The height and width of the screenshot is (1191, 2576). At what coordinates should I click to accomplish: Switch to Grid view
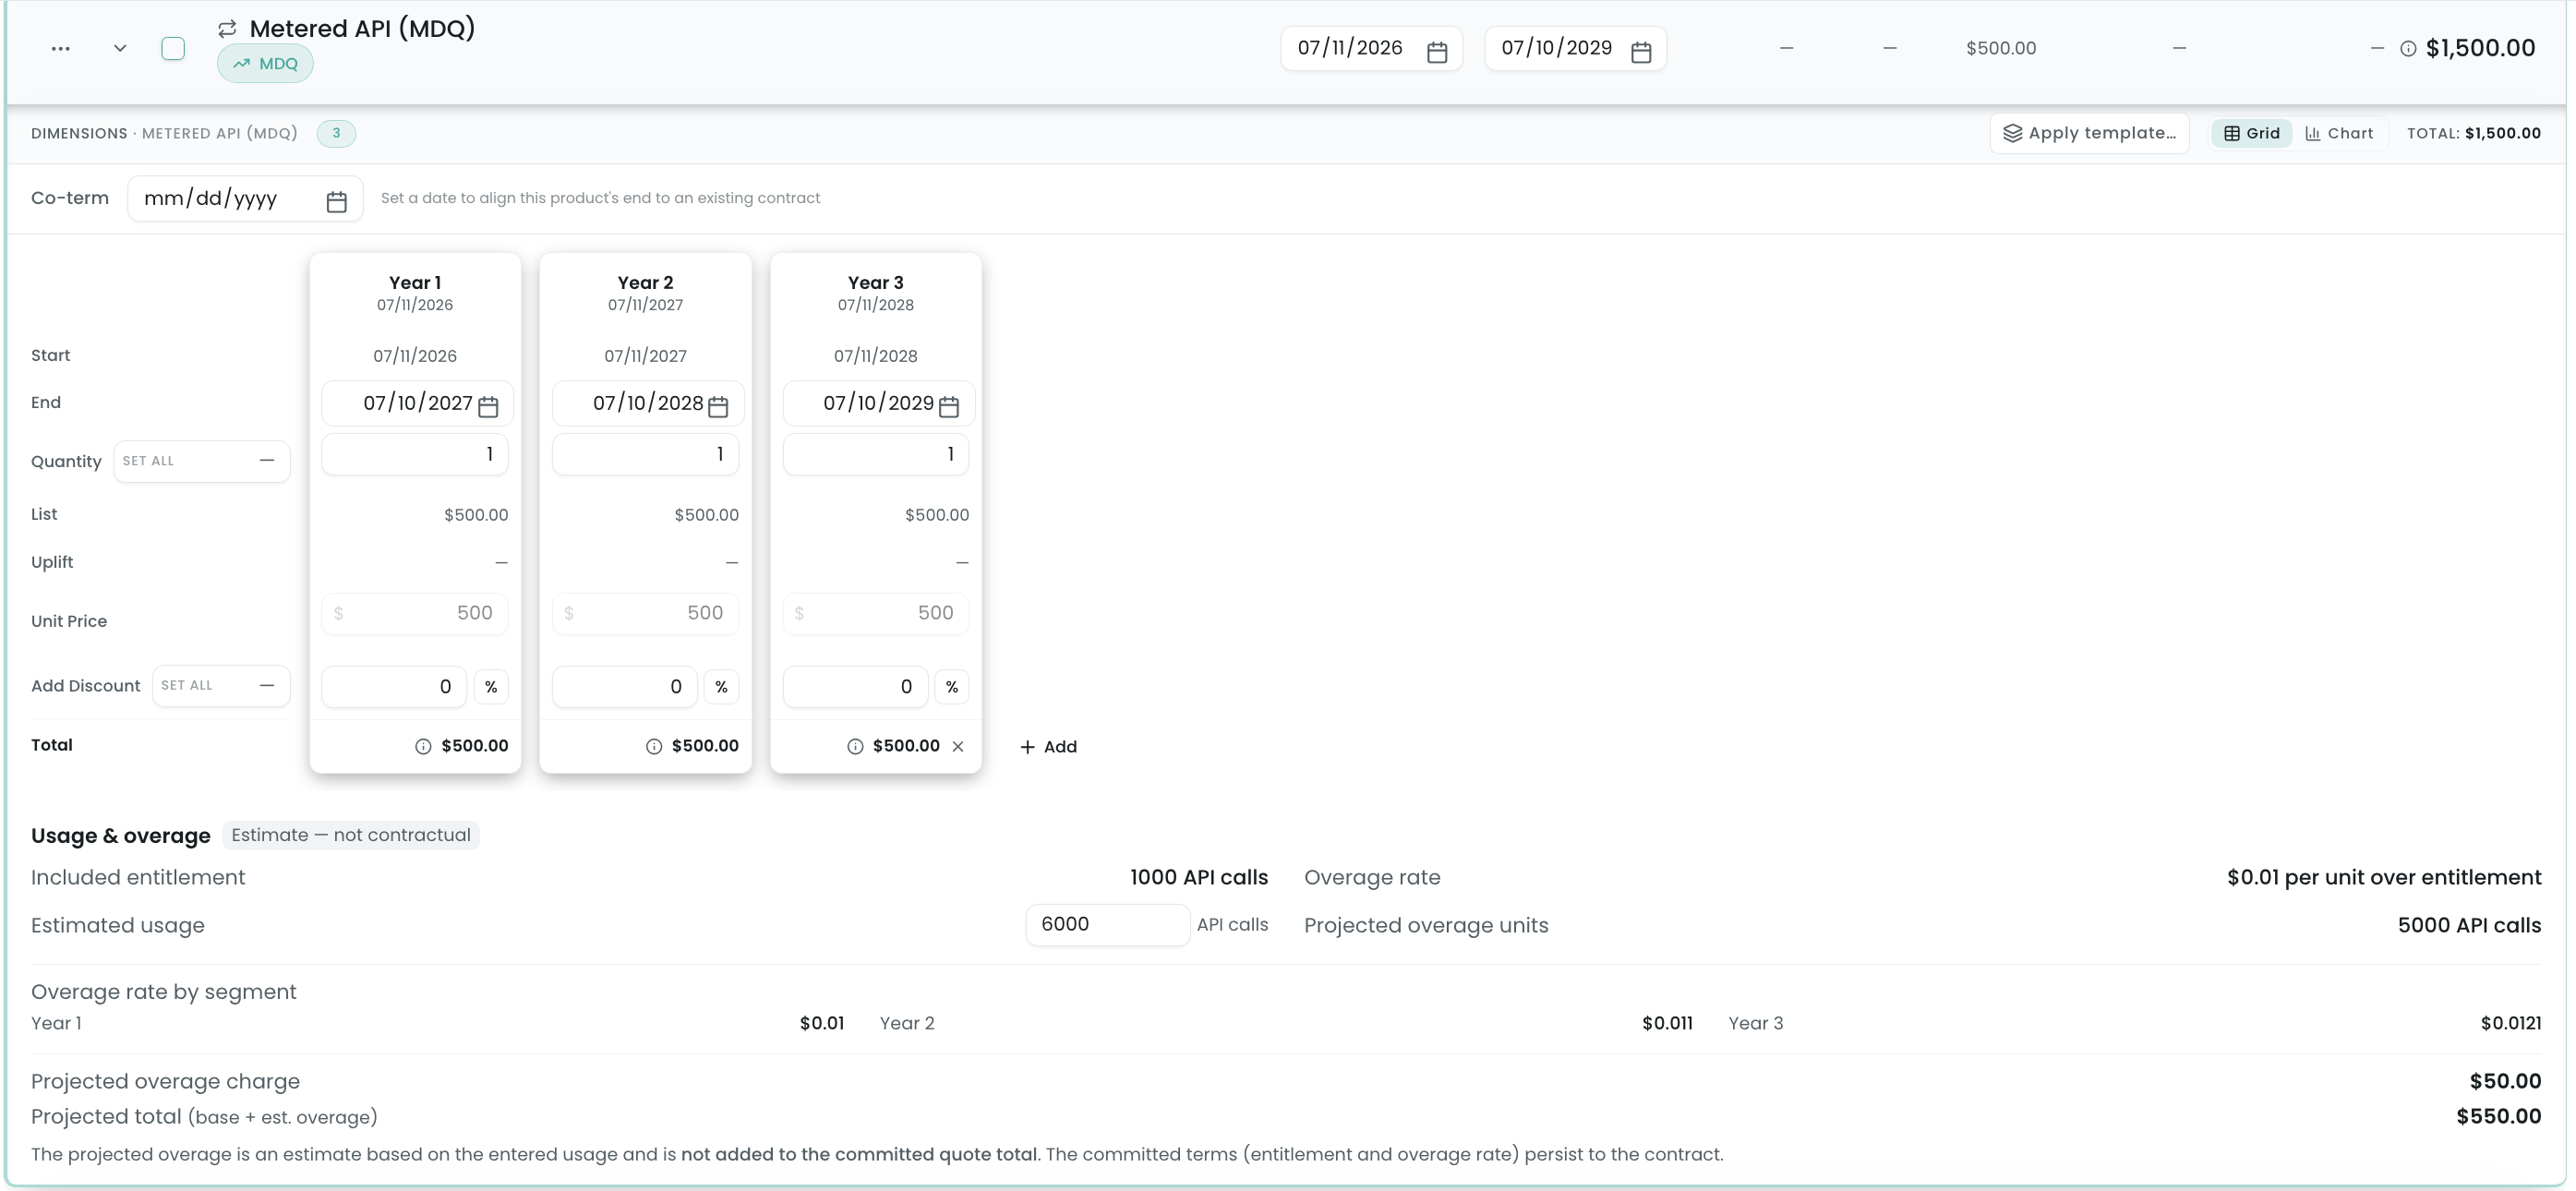click(x=2252, y=133)
